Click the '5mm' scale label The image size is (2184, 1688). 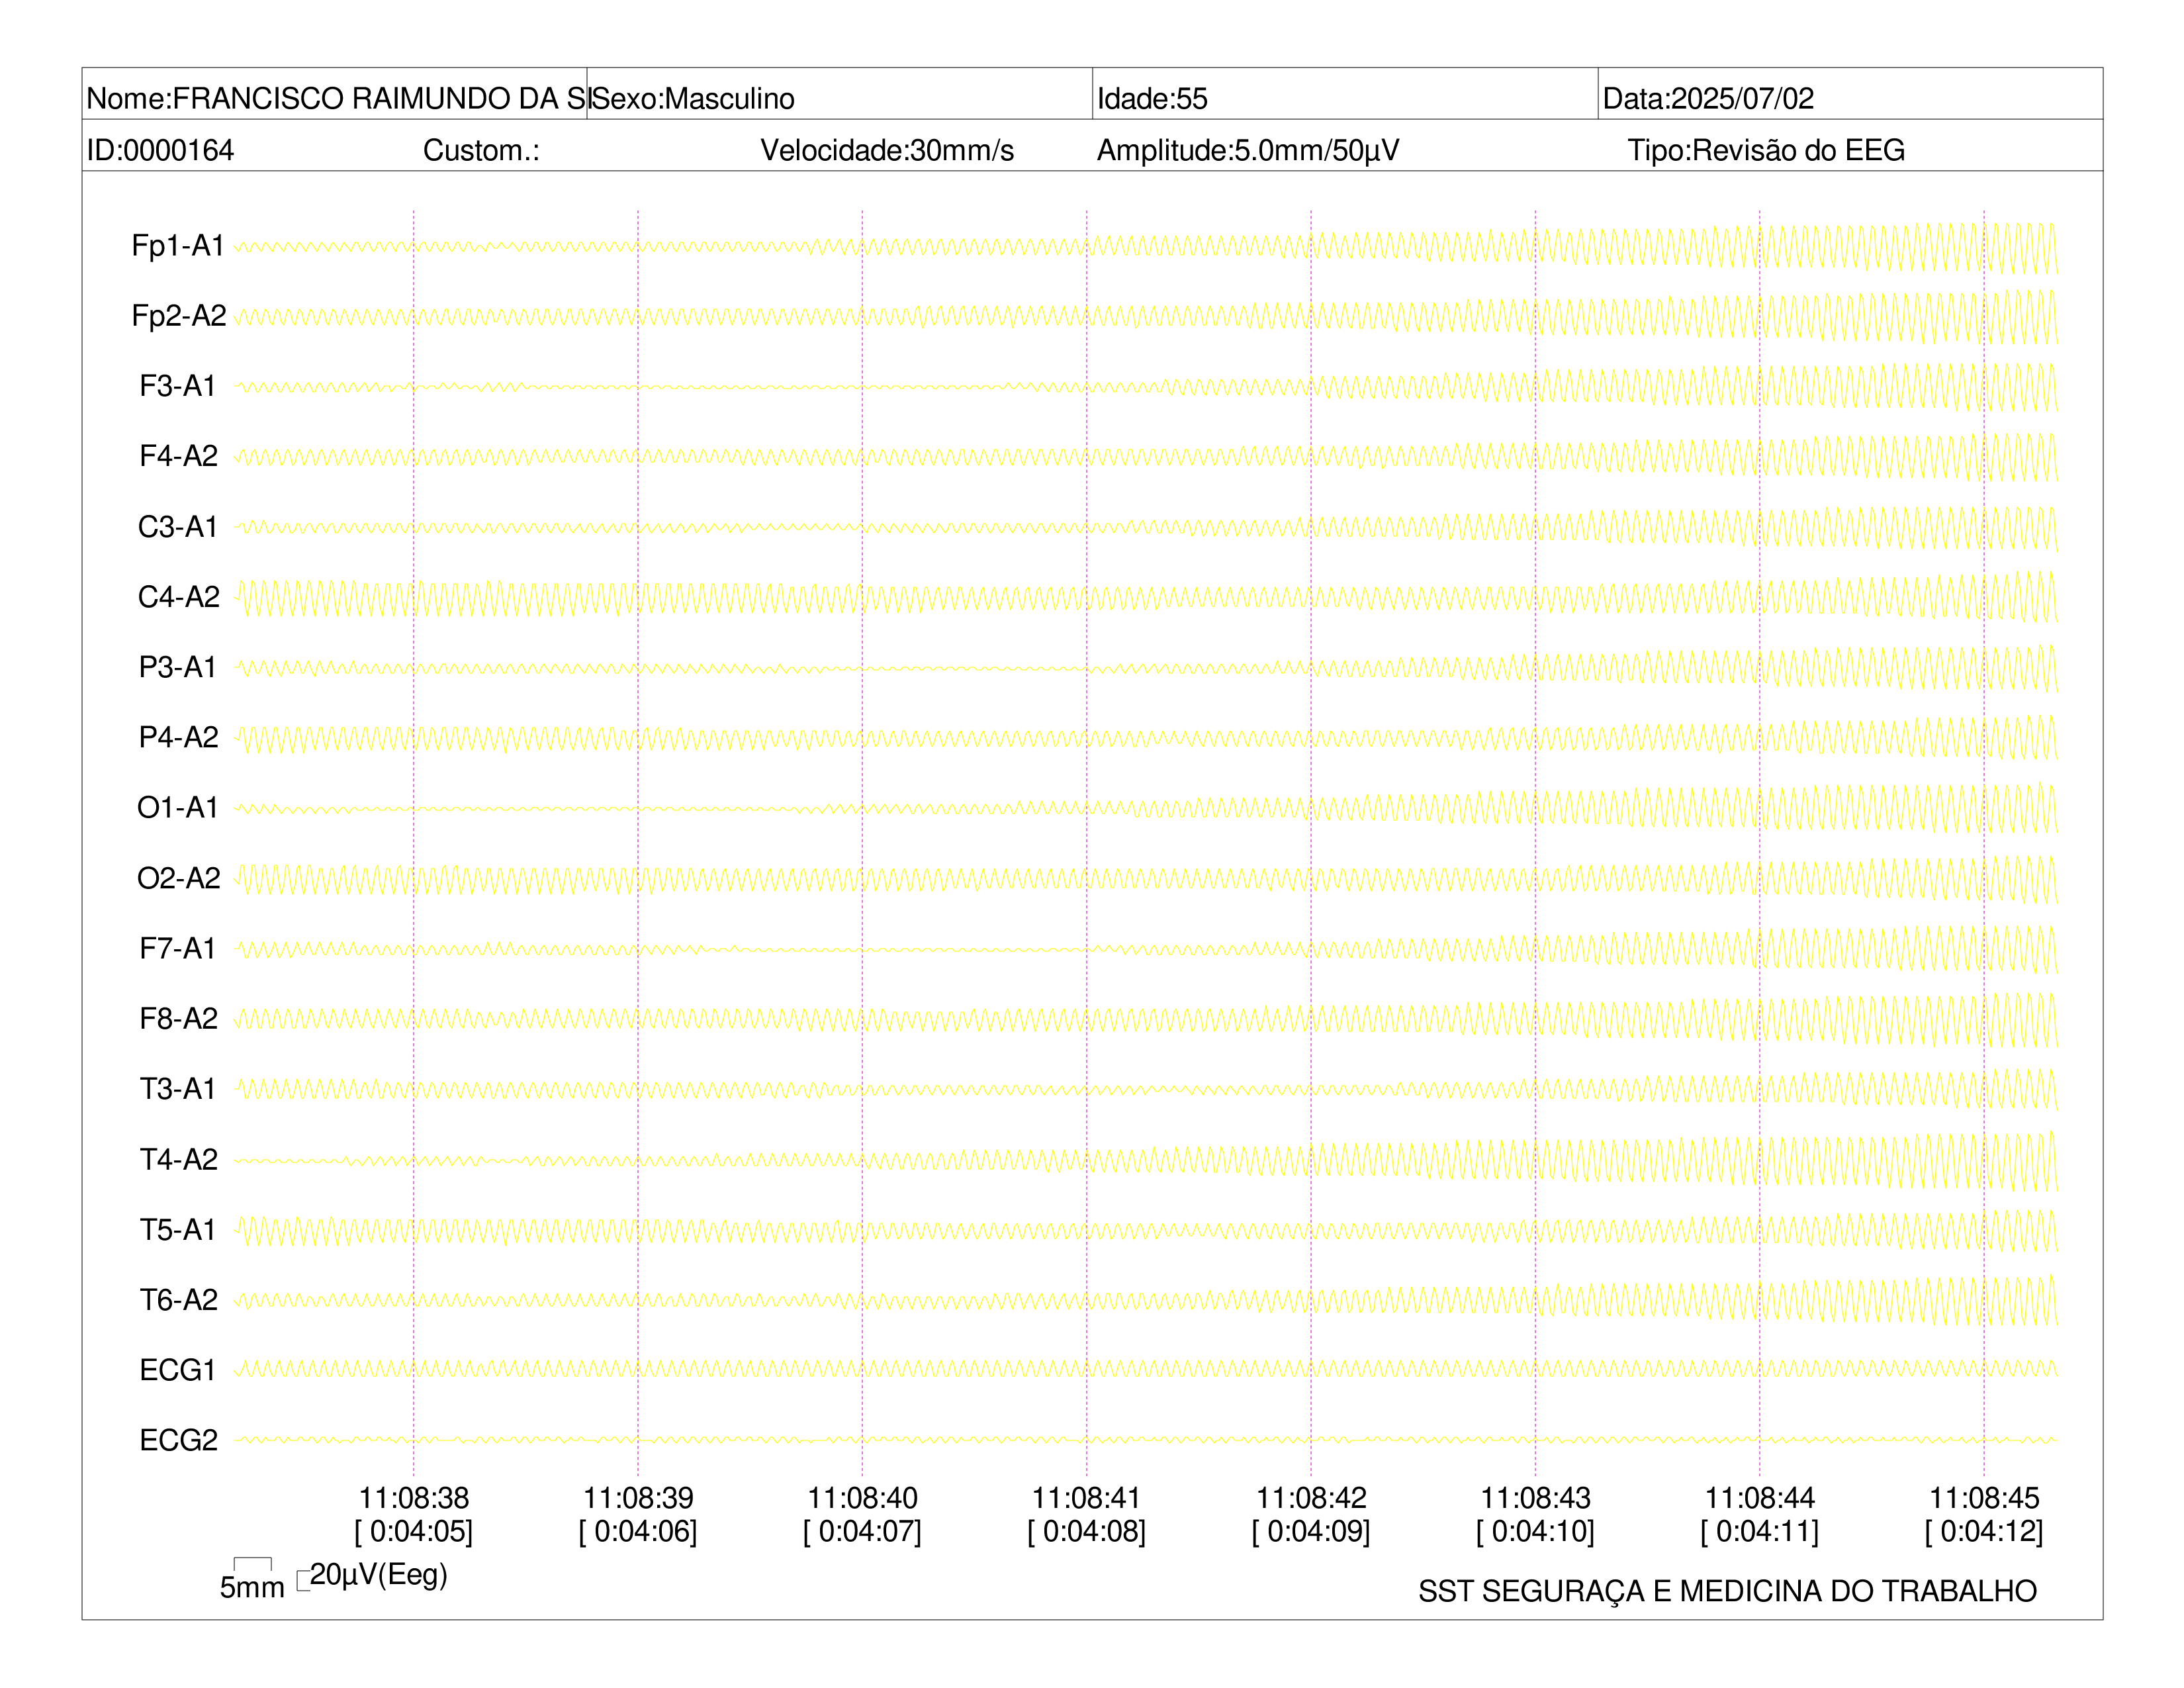click(x=252, y=1587)
